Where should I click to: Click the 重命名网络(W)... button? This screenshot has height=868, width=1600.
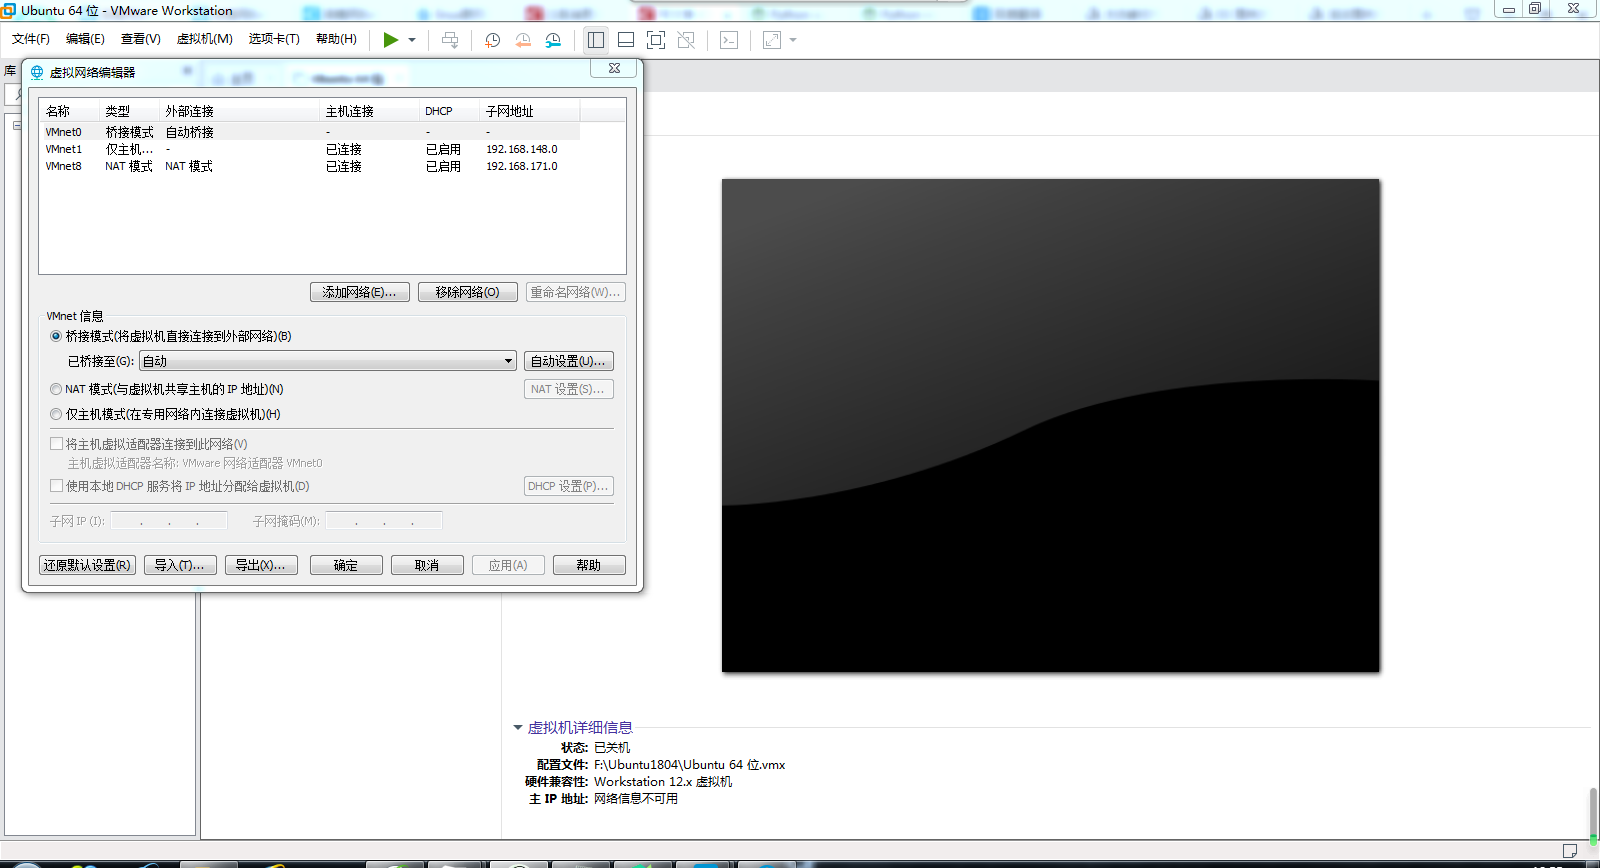tap(575, 292)
